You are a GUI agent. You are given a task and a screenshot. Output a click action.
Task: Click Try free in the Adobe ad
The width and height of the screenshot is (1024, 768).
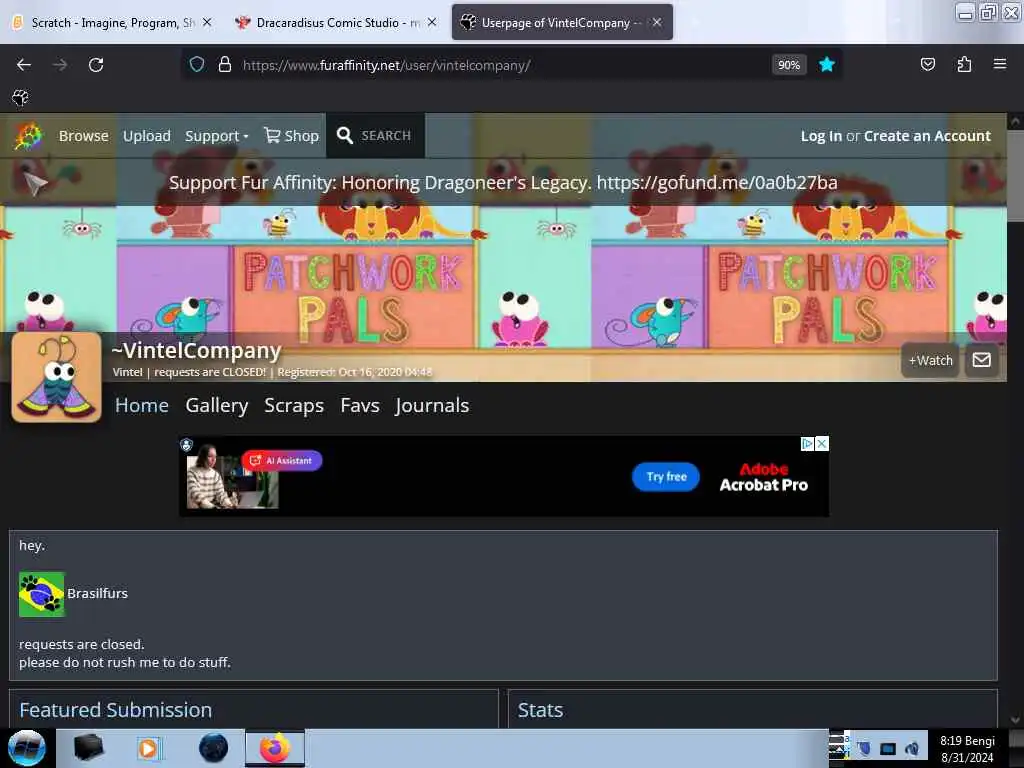coord(666,477)
